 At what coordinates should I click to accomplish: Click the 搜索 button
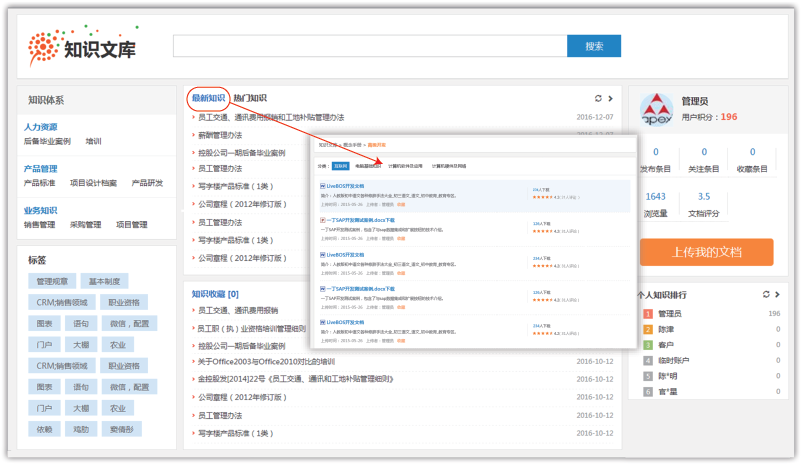[x=594, y=46]
